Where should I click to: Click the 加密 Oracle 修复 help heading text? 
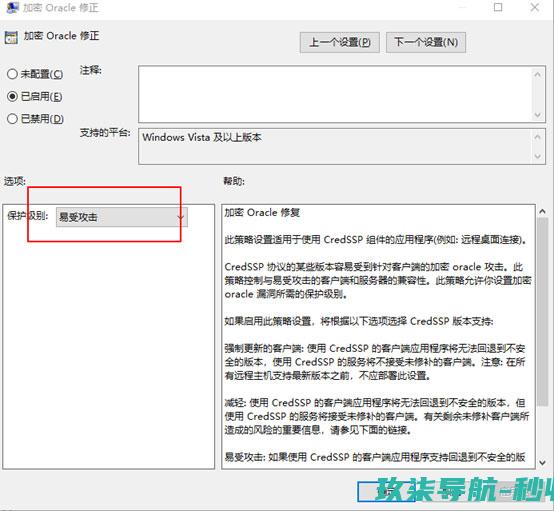pyautogui.click(x=262, y=213)
